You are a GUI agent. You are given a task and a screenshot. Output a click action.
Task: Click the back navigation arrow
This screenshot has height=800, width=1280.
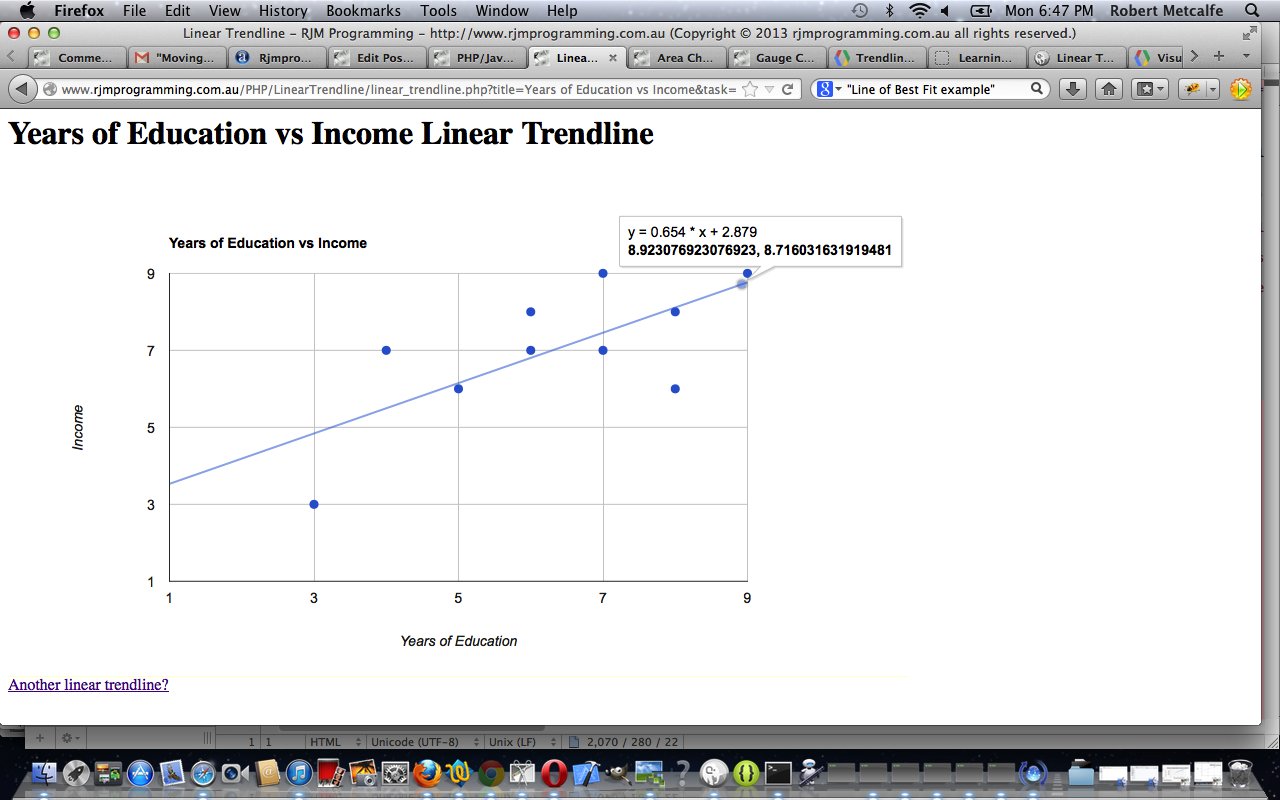tap(22, 88)
